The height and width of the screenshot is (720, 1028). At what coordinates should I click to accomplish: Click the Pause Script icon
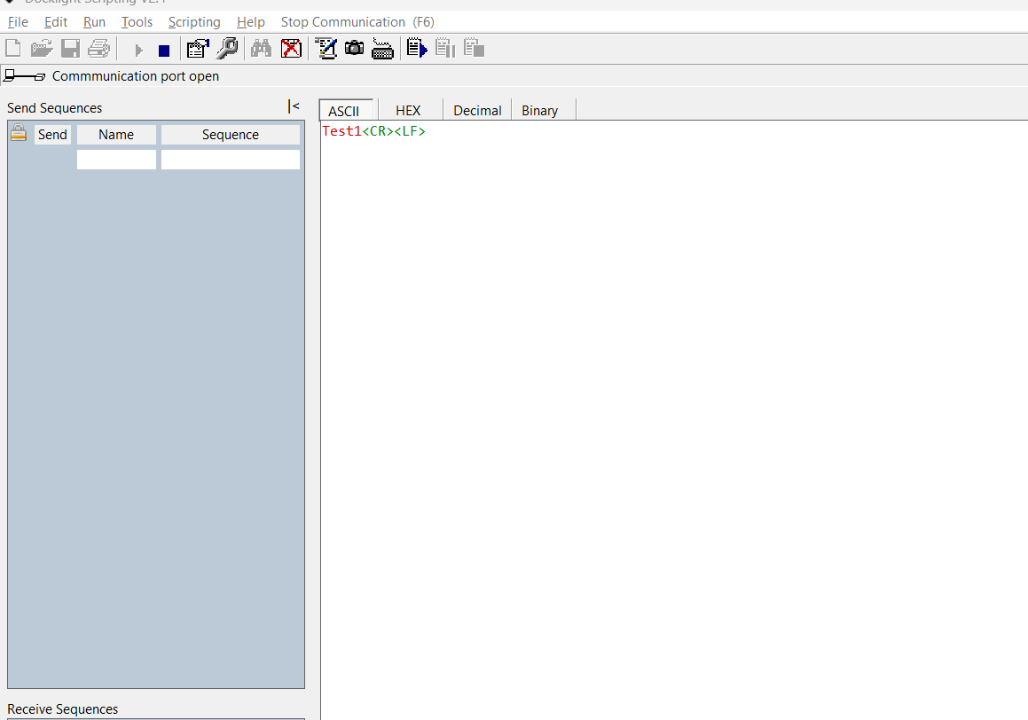pos(445,49)
